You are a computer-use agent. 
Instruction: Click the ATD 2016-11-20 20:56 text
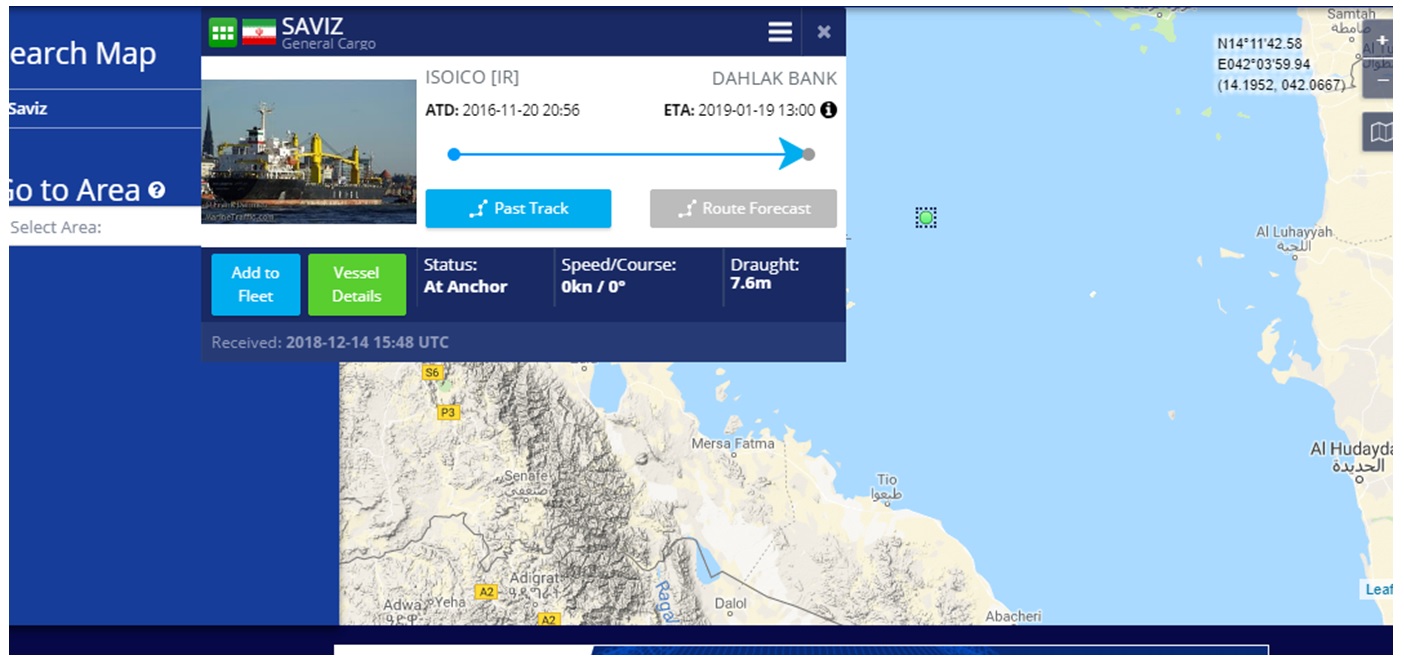click(x=502, y=110)
